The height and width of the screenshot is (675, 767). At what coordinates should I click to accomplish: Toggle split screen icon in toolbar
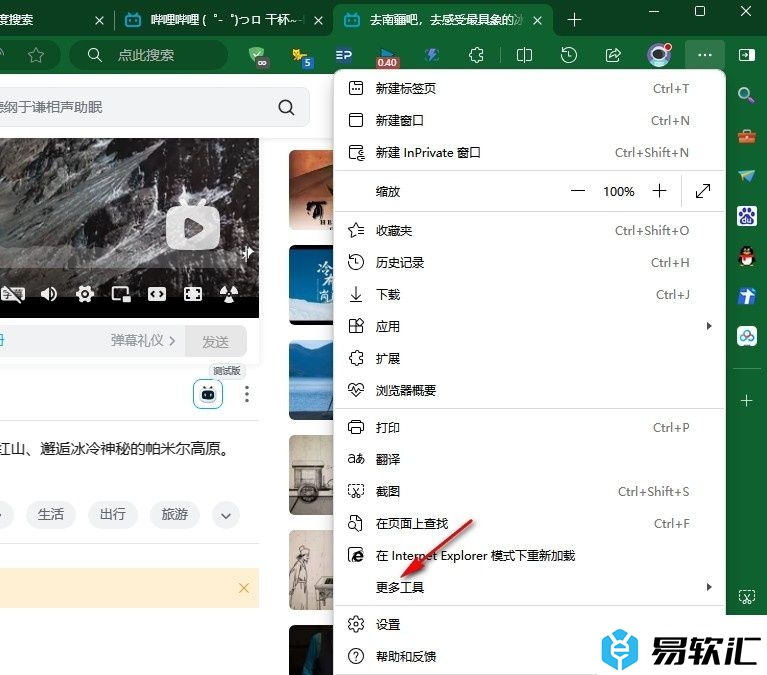pos(524,55)
